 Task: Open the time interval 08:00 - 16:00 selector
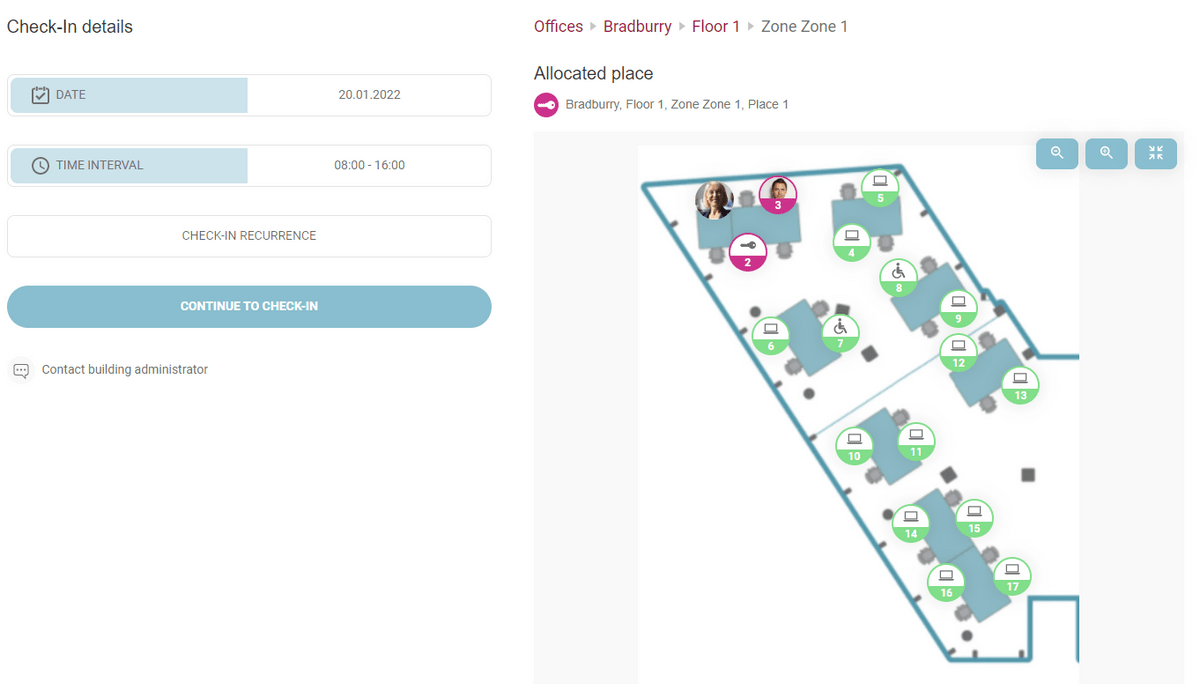click(x=369, y=165)
